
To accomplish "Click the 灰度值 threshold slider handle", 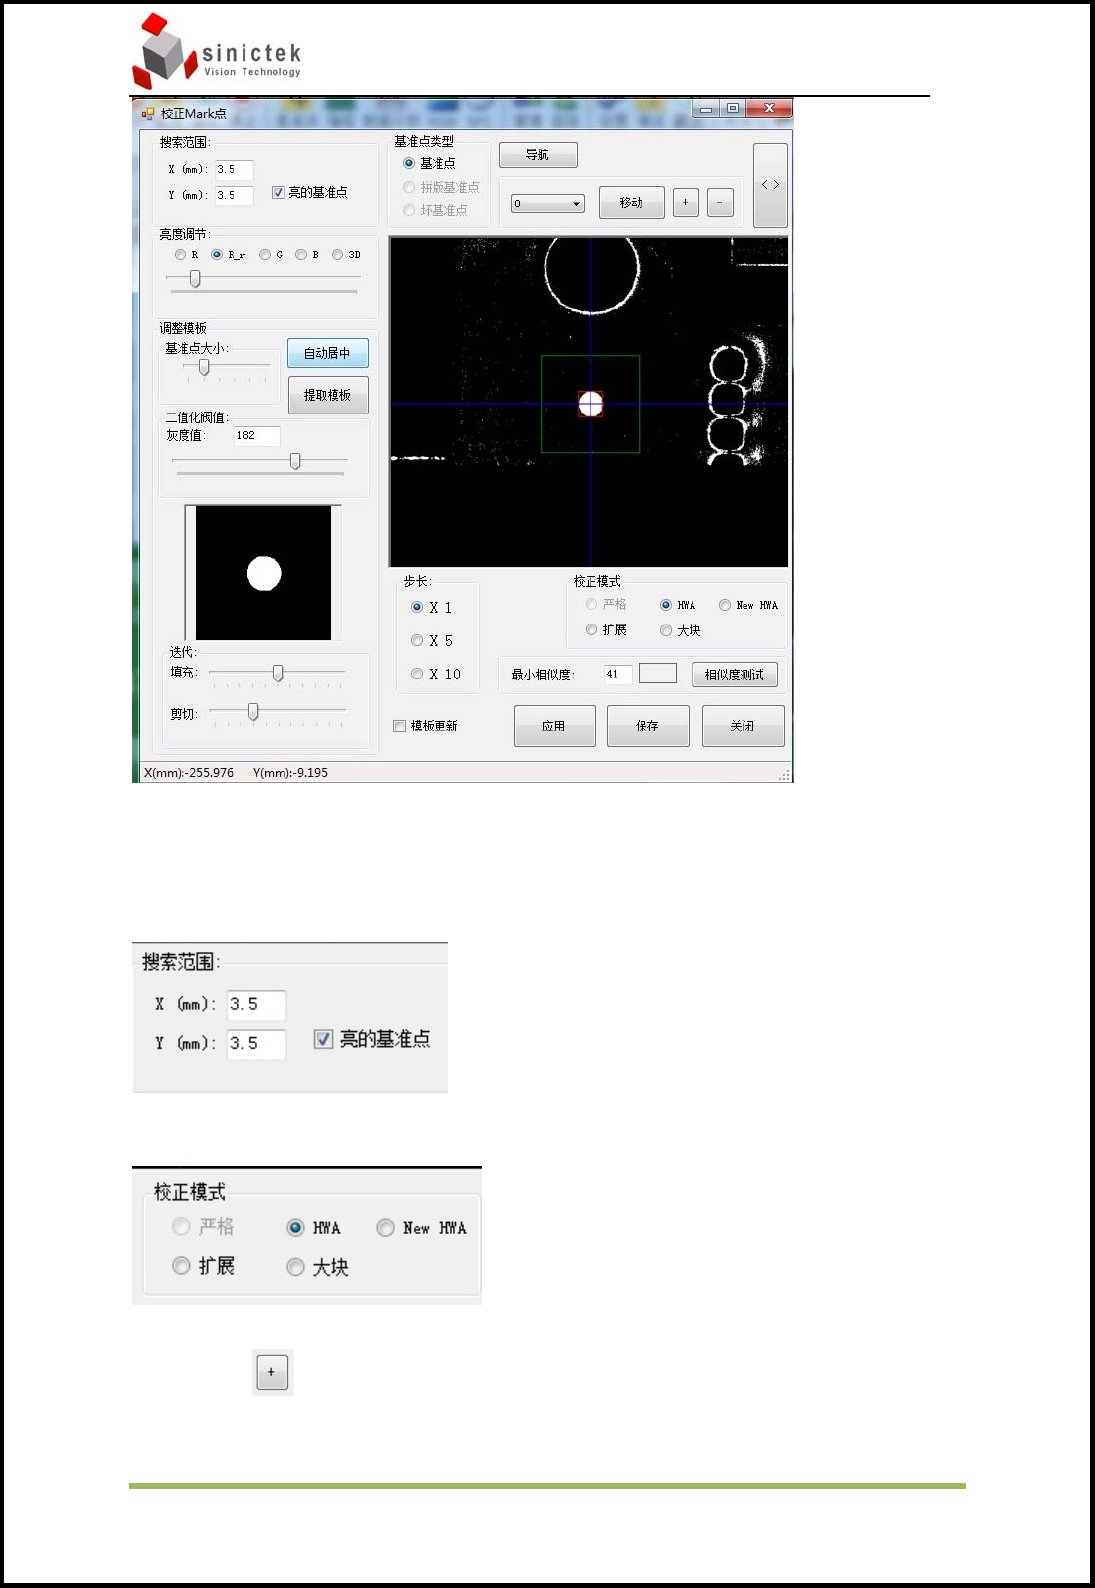I will 295,461.
